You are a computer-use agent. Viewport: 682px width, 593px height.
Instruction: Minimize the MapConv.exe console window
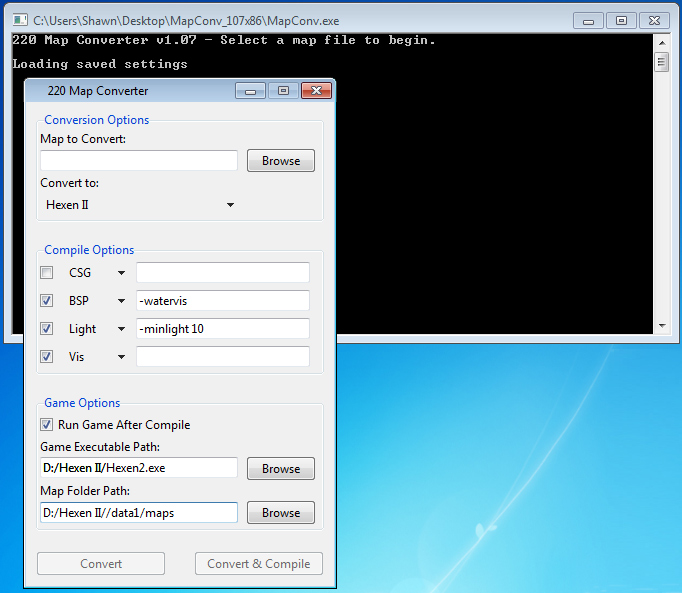(588, 21)
